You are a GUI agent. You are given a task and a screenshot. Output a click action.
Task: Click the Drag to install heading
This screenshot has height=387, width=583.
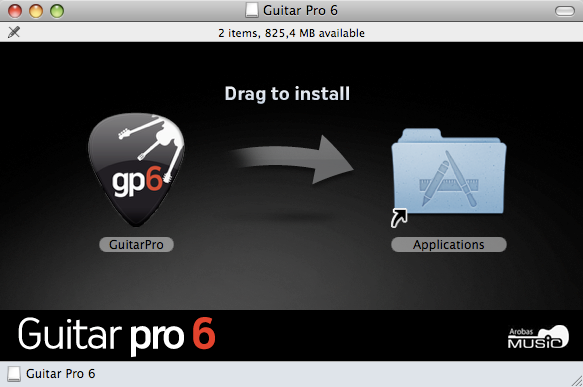point(287,94)
